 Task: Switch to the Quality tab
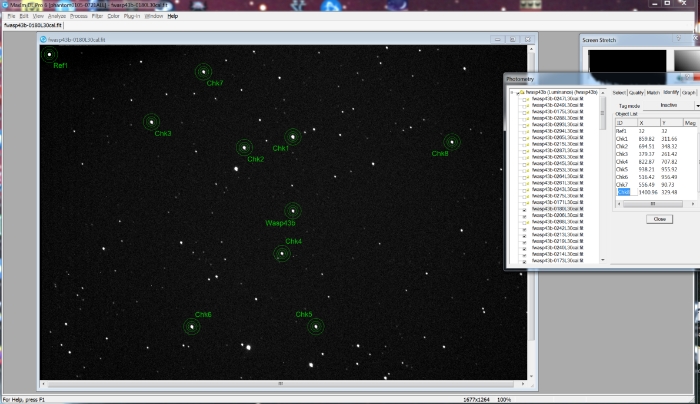point(636,92)
